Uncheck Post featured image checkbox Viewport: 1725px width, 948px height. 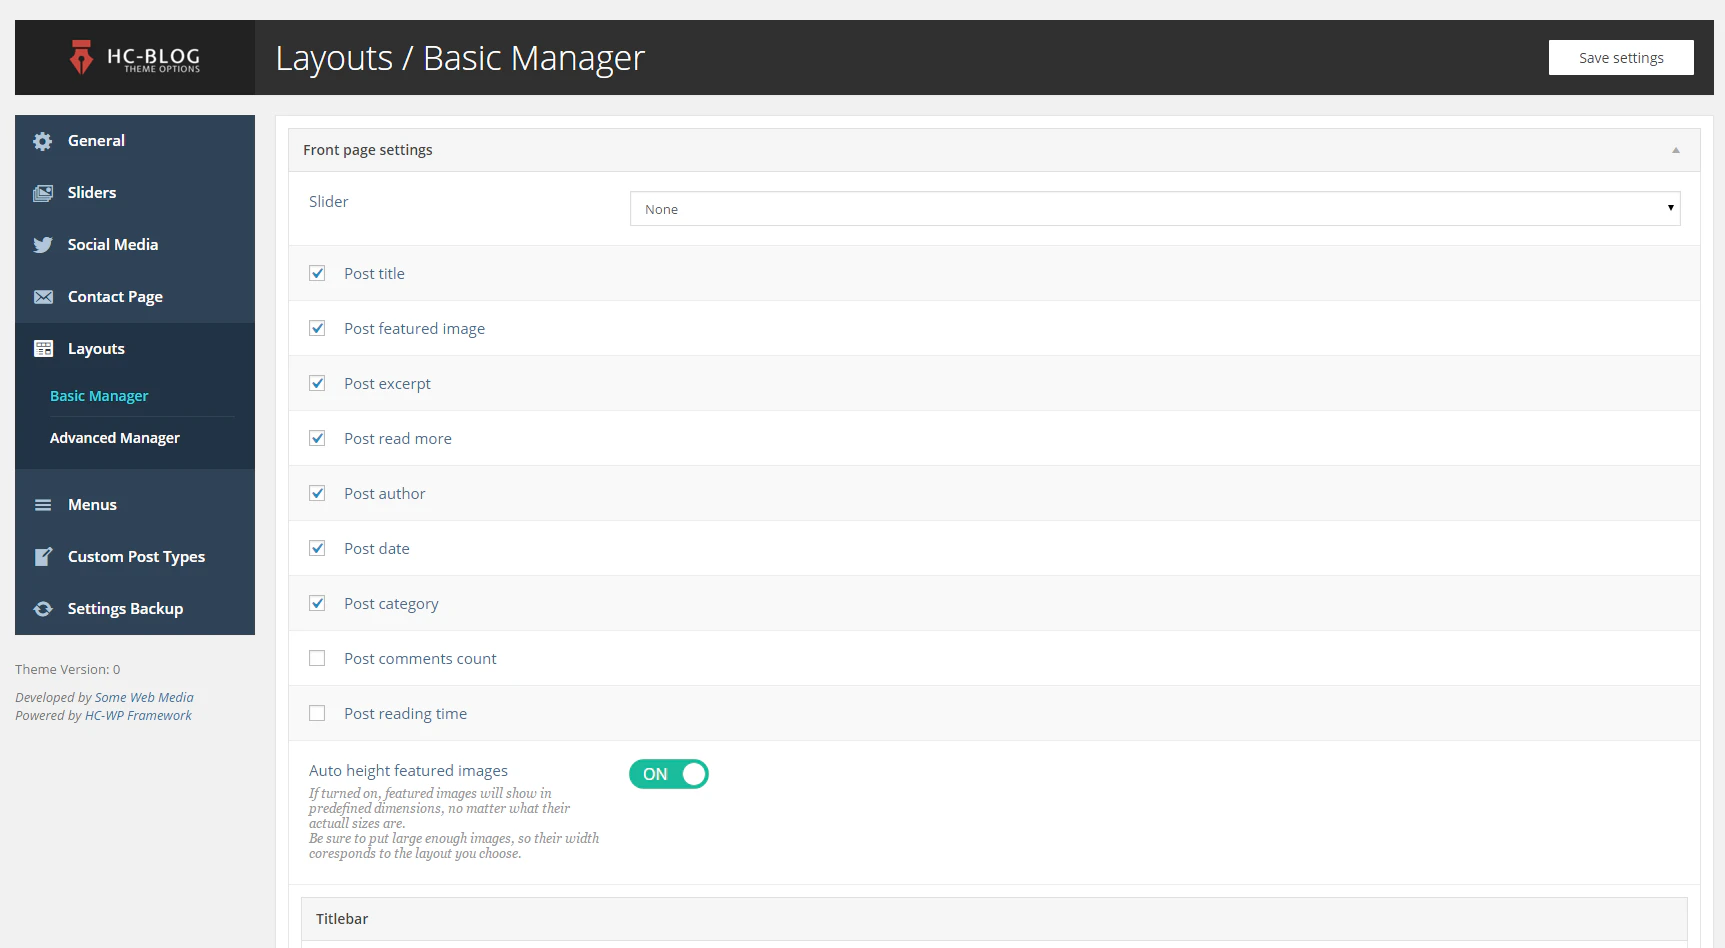[317, 328]
